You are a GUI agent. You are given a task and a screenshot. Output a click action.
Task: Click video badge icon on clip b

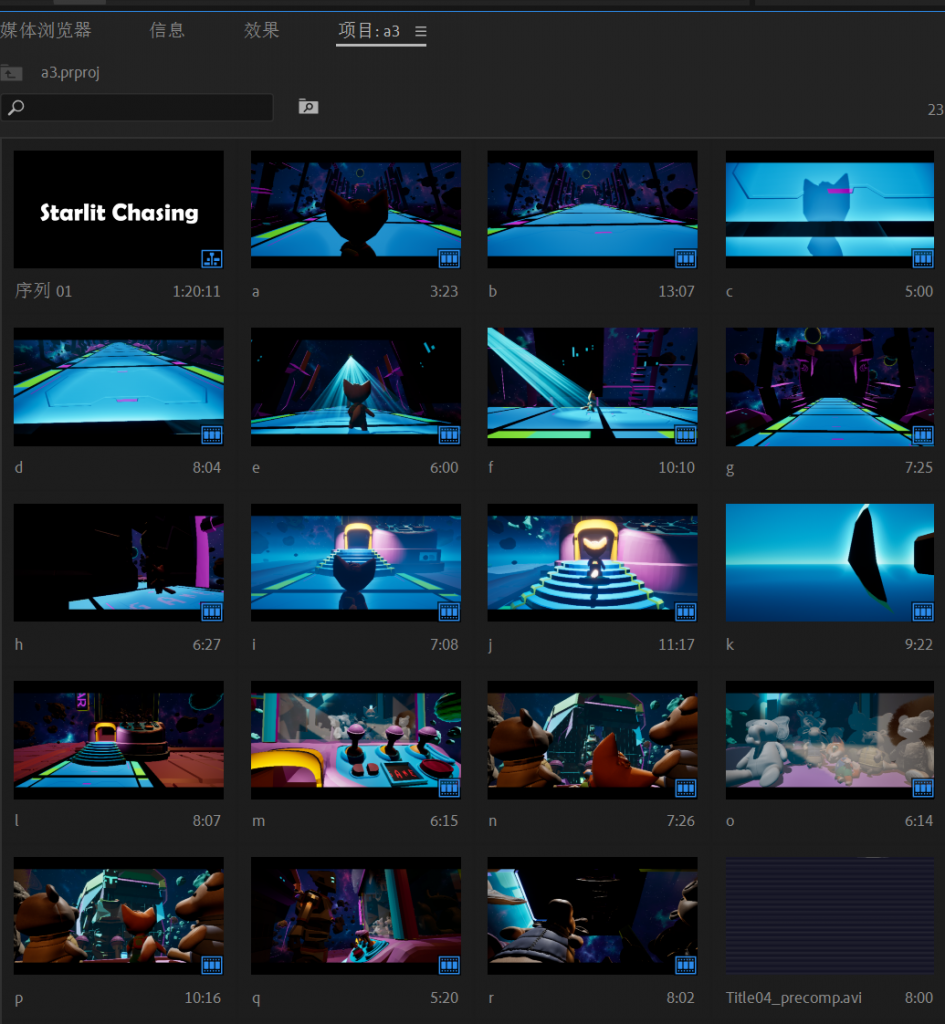[685, 259]
